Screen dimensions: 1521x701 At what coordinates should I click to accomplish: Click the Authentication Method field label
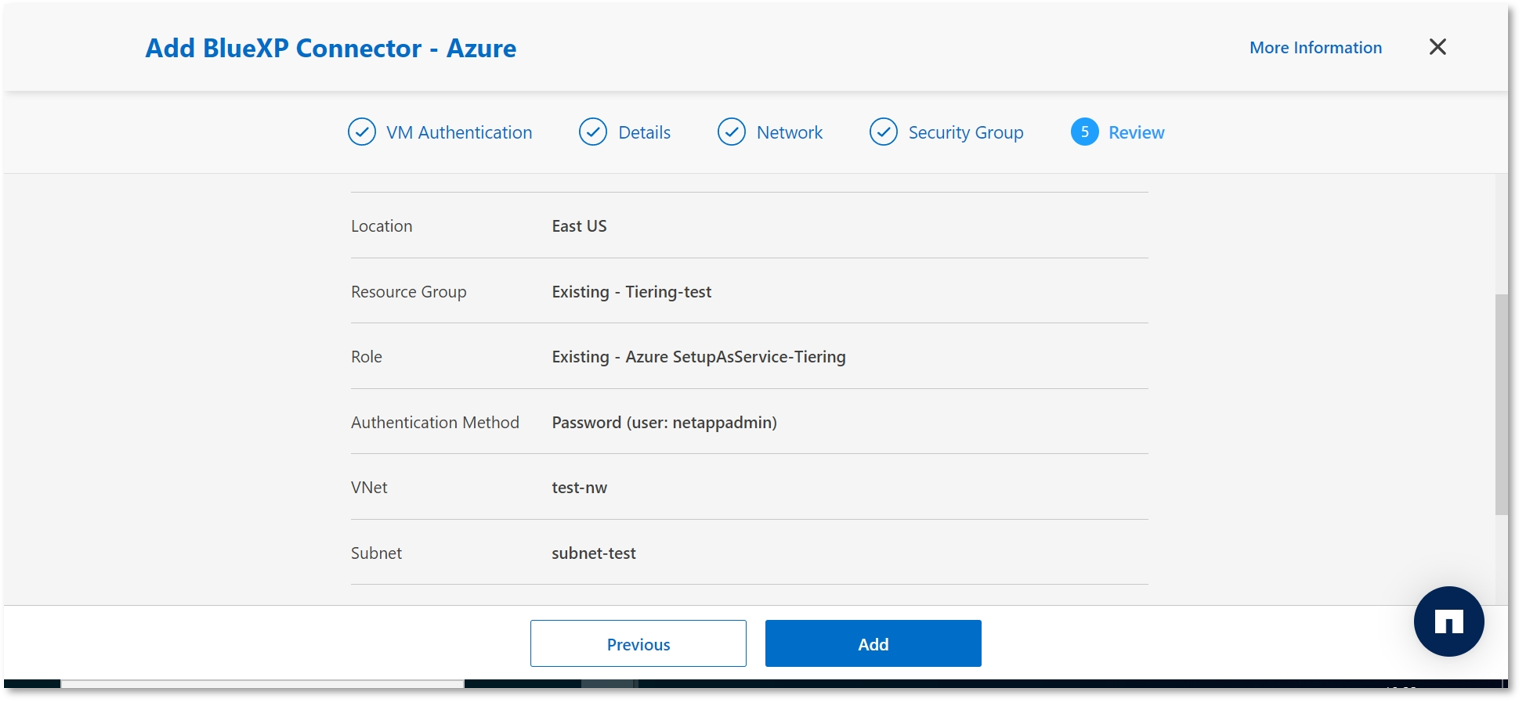point(435,423)
